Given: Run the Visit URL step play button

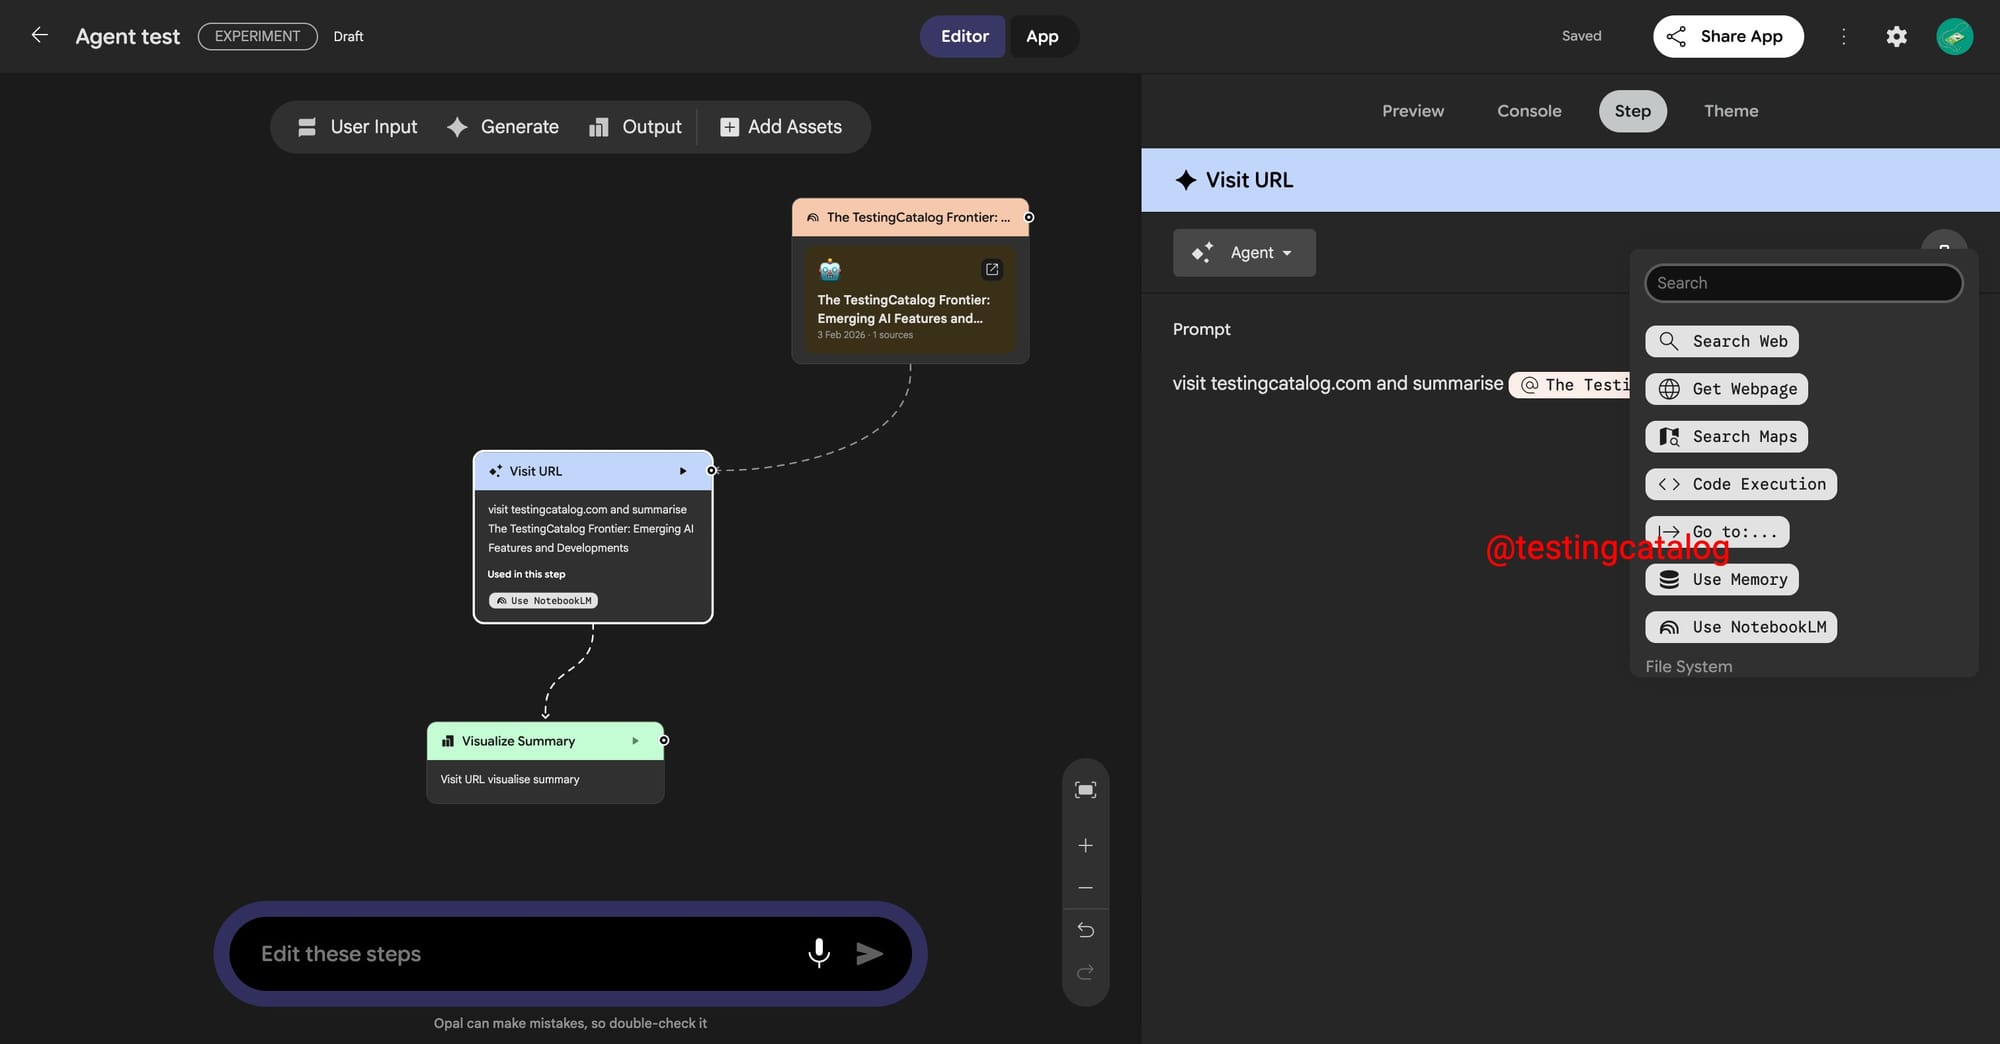Looking at the screenshot, I should (x=683, y=471).
